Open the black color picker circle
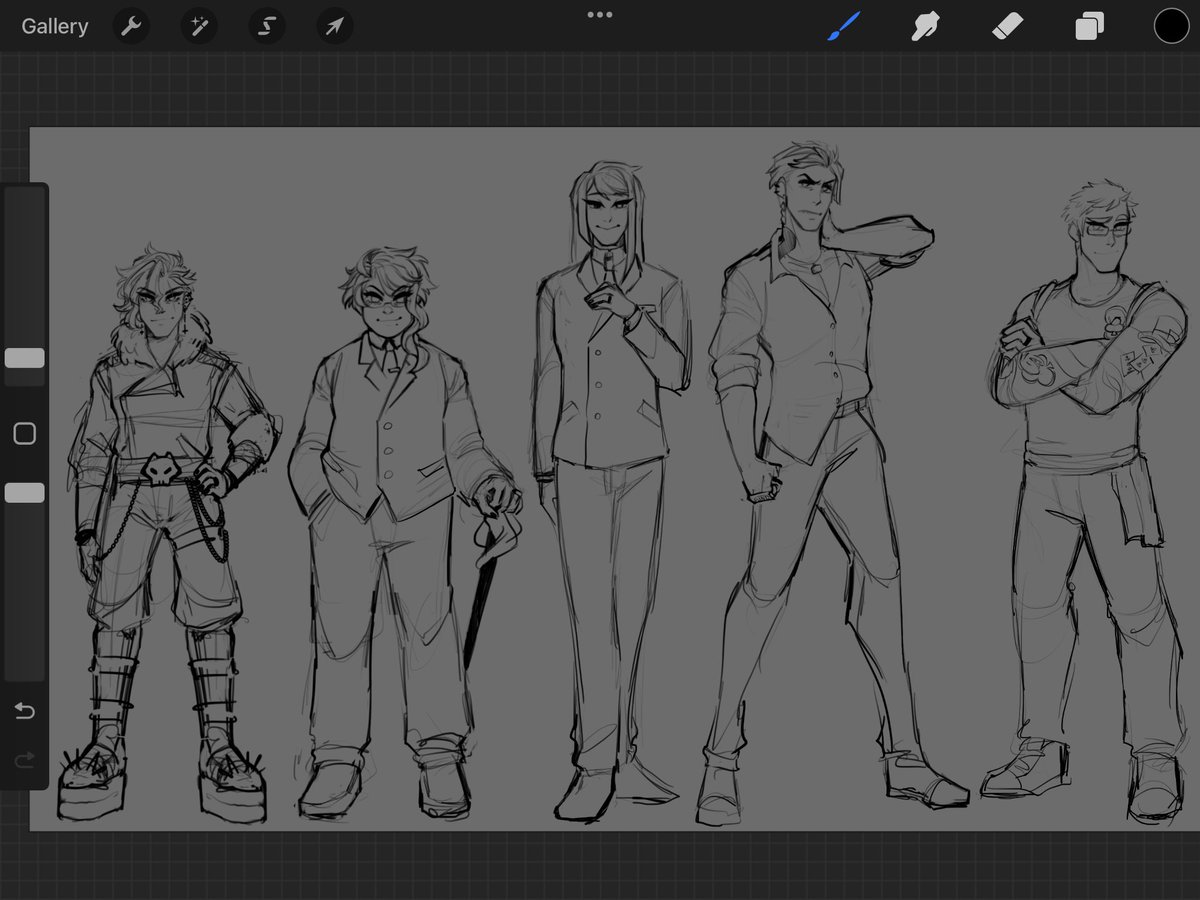 click(x=1171, y=26)
